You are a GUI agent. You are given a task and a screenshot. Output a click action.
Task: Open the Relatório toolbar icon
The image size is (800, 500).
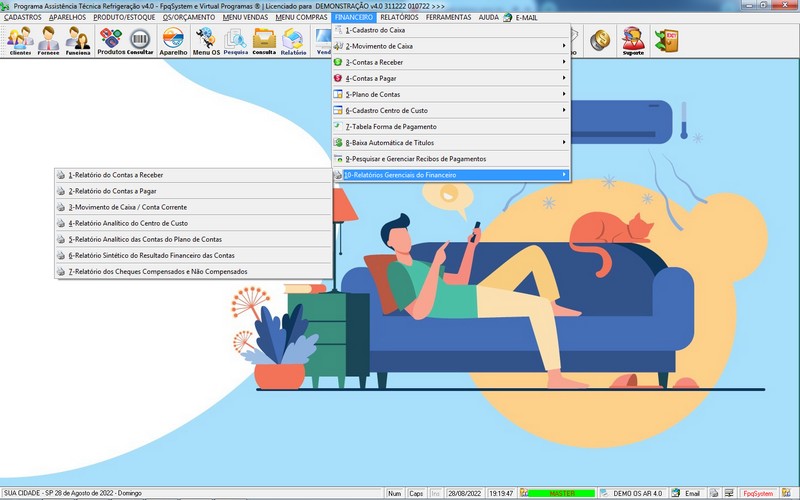pyautogui.click(x=293, y=41)
